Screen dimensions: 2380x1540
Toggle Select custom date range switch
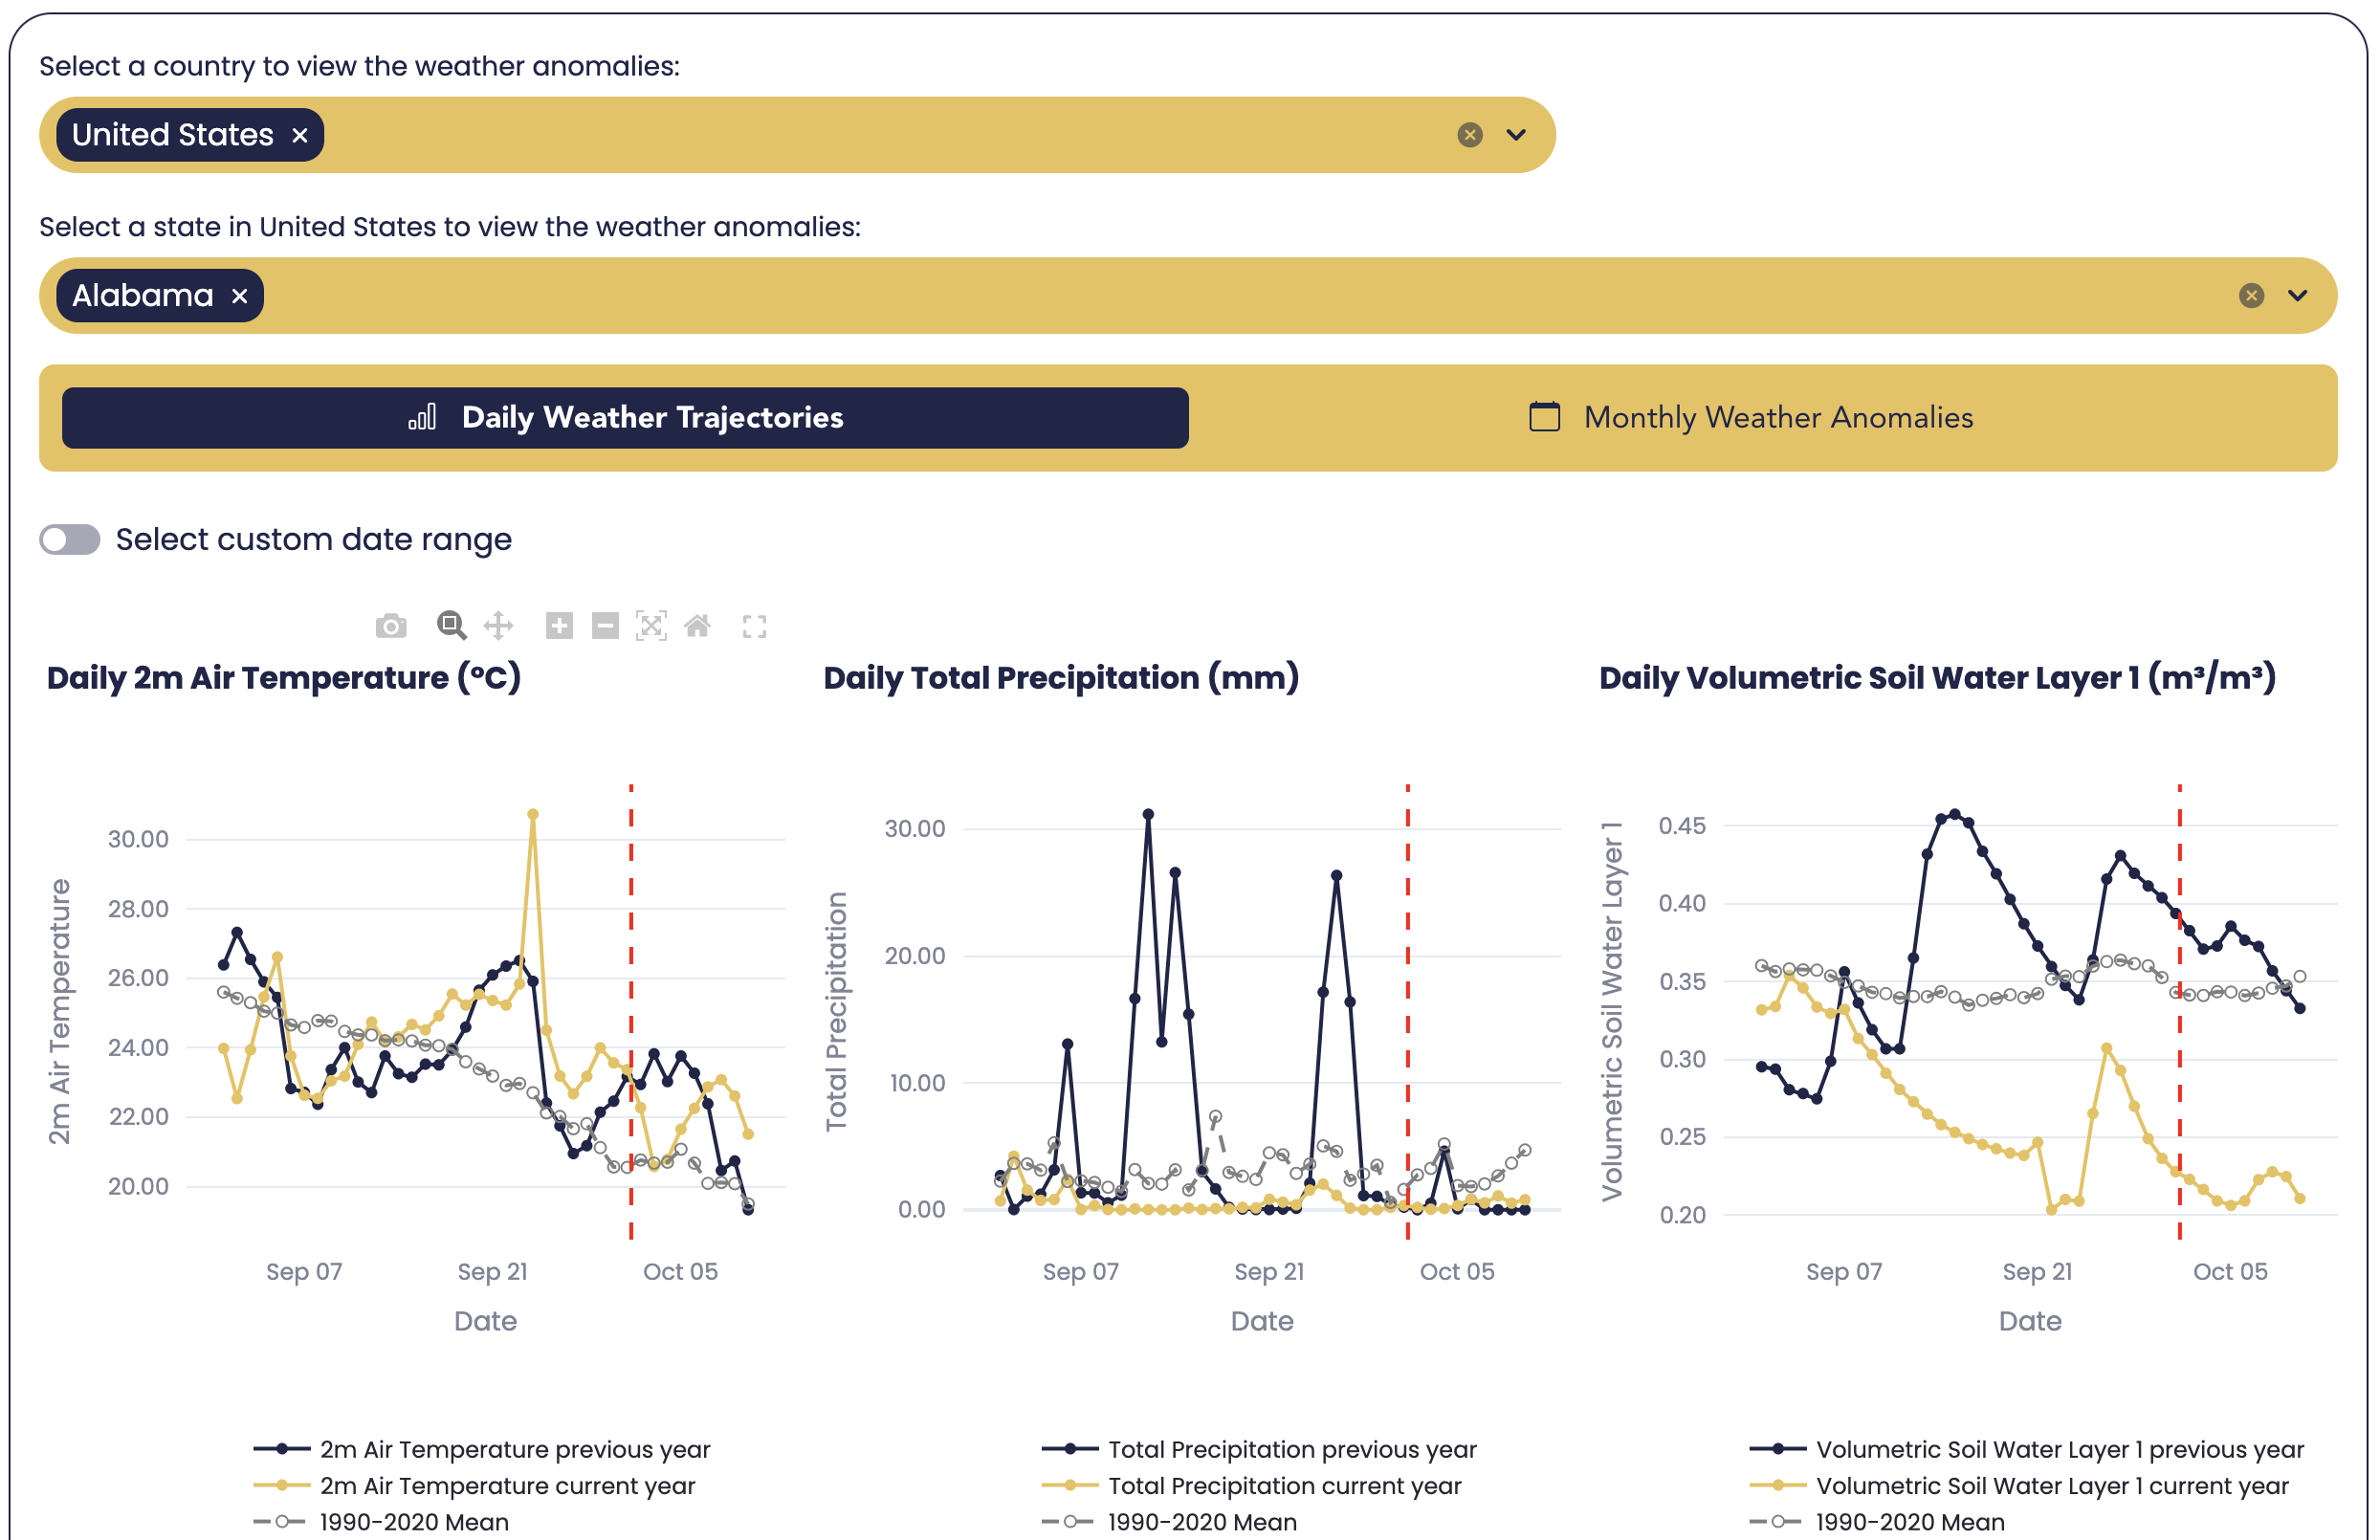click(70, 540)
